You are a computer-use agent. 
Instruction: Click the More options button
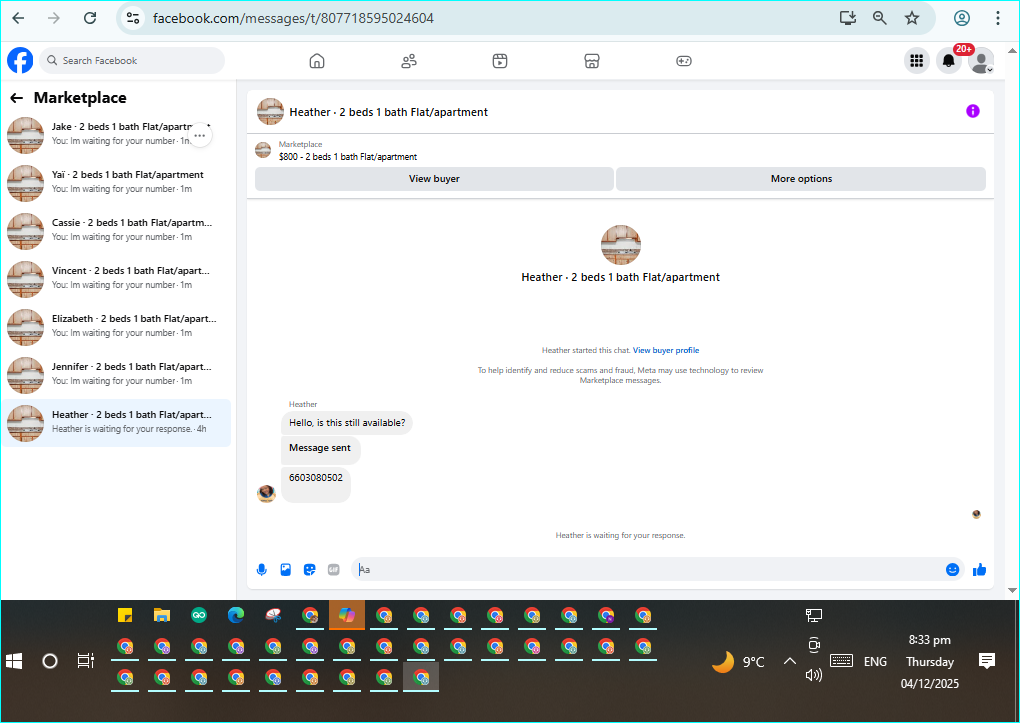click(x=801, y=179)
